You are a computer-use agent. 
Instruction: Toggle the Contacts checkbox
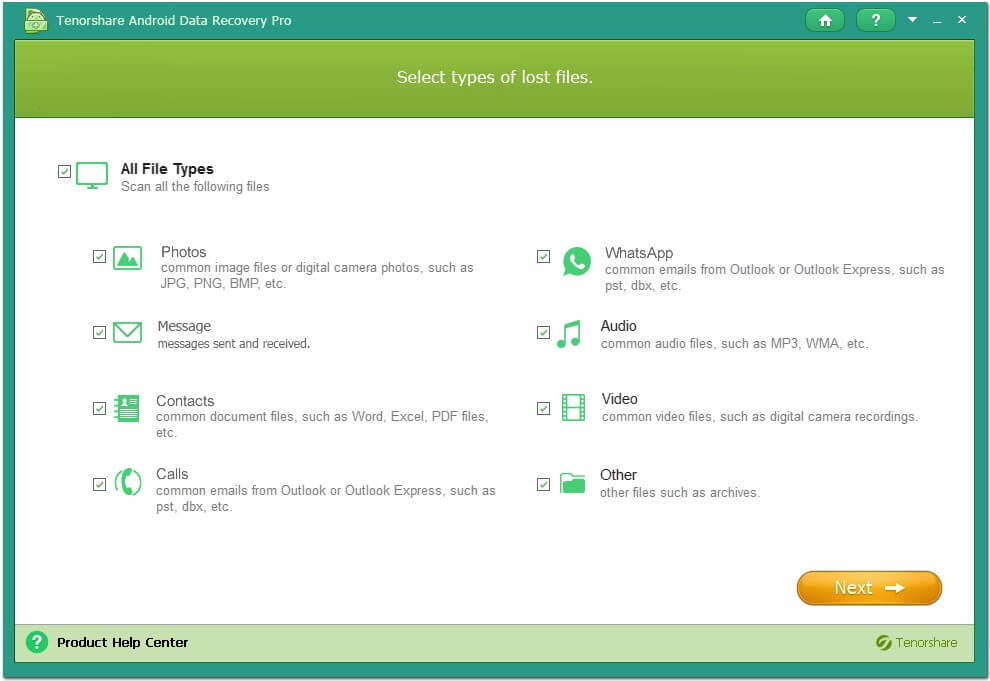click(99, 408)
